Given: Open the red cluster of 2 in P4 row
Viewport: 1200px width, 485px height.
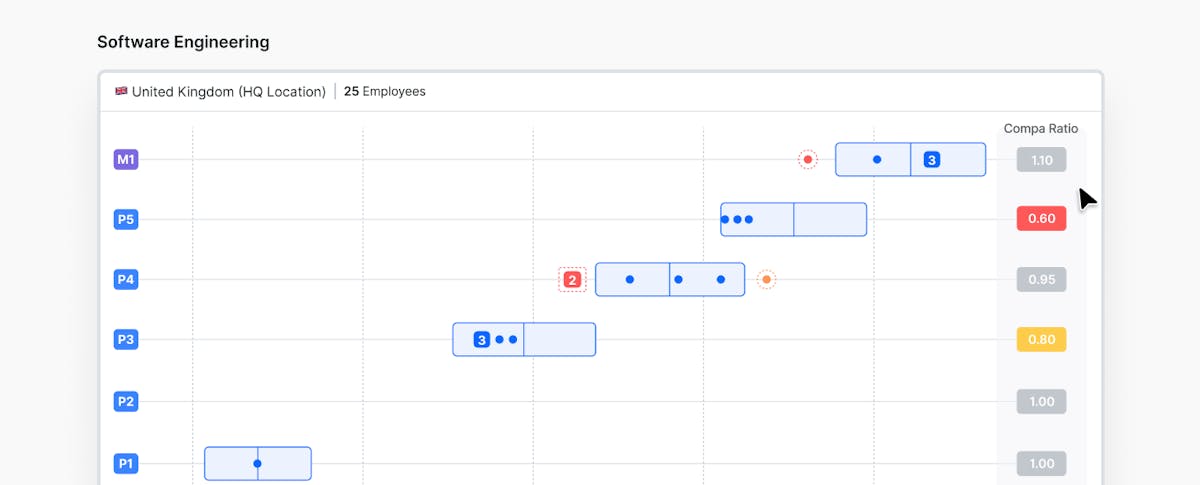Looking at the screenshot, I should [x=572, y=279].
